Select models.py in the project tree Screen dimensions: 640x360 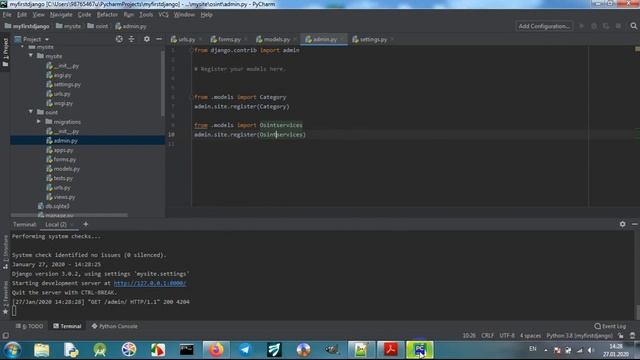tap(66, 169)
